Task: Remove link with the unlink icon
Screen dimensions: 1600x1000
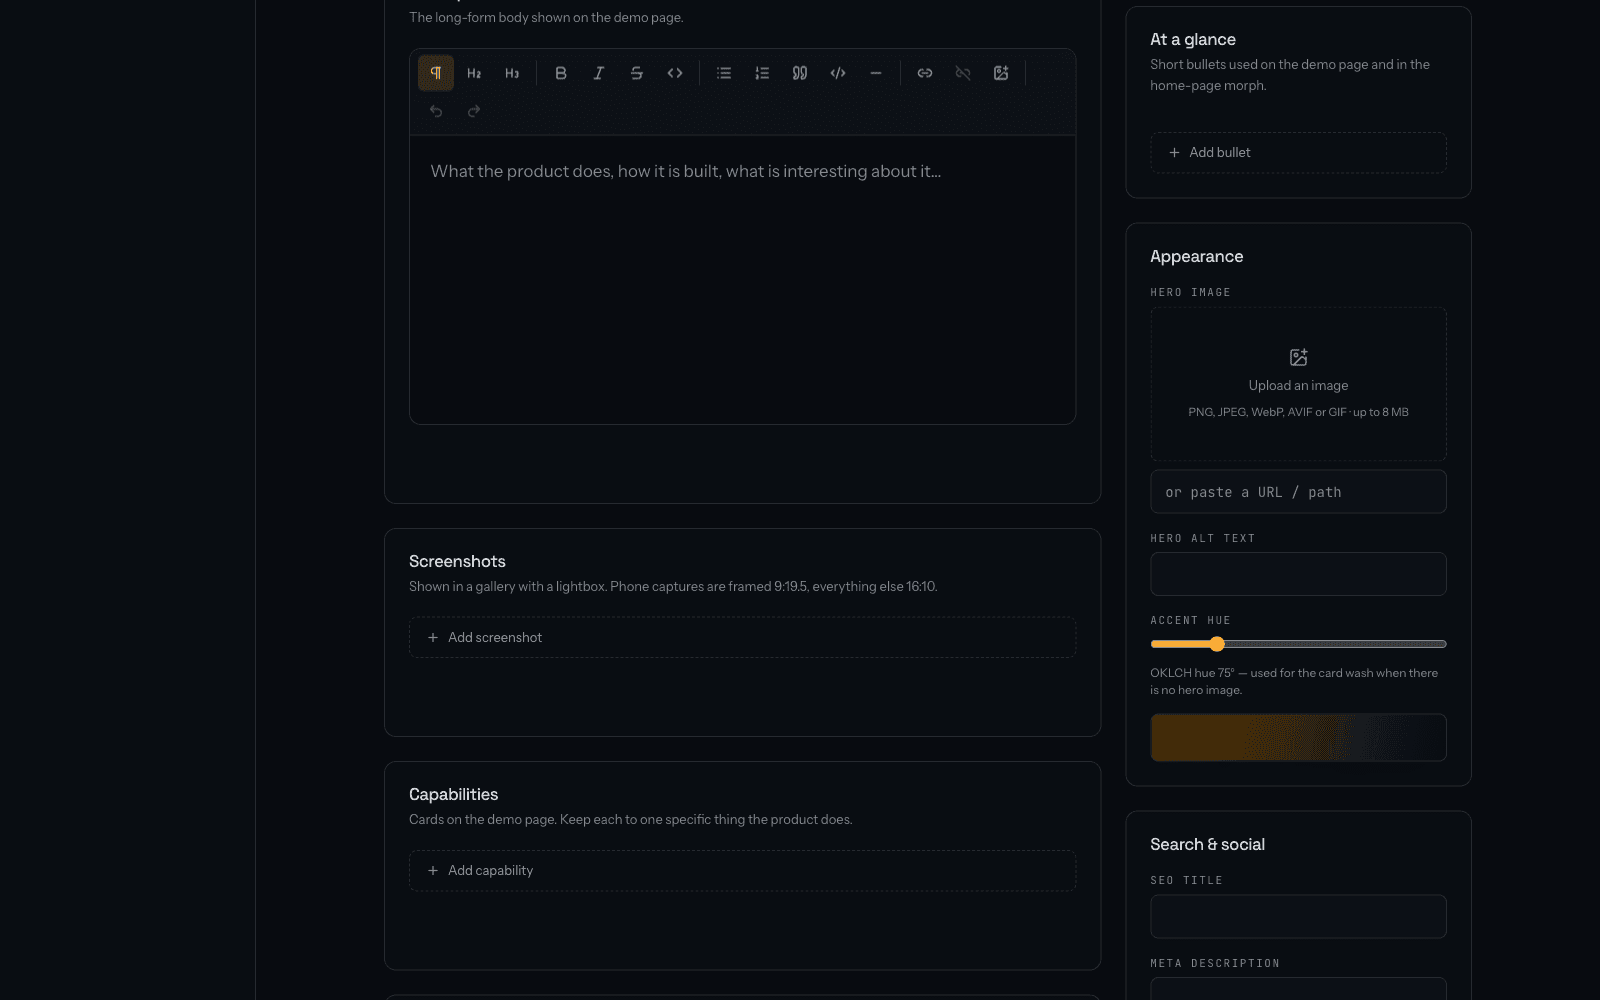Action: [x=963, y=73]
